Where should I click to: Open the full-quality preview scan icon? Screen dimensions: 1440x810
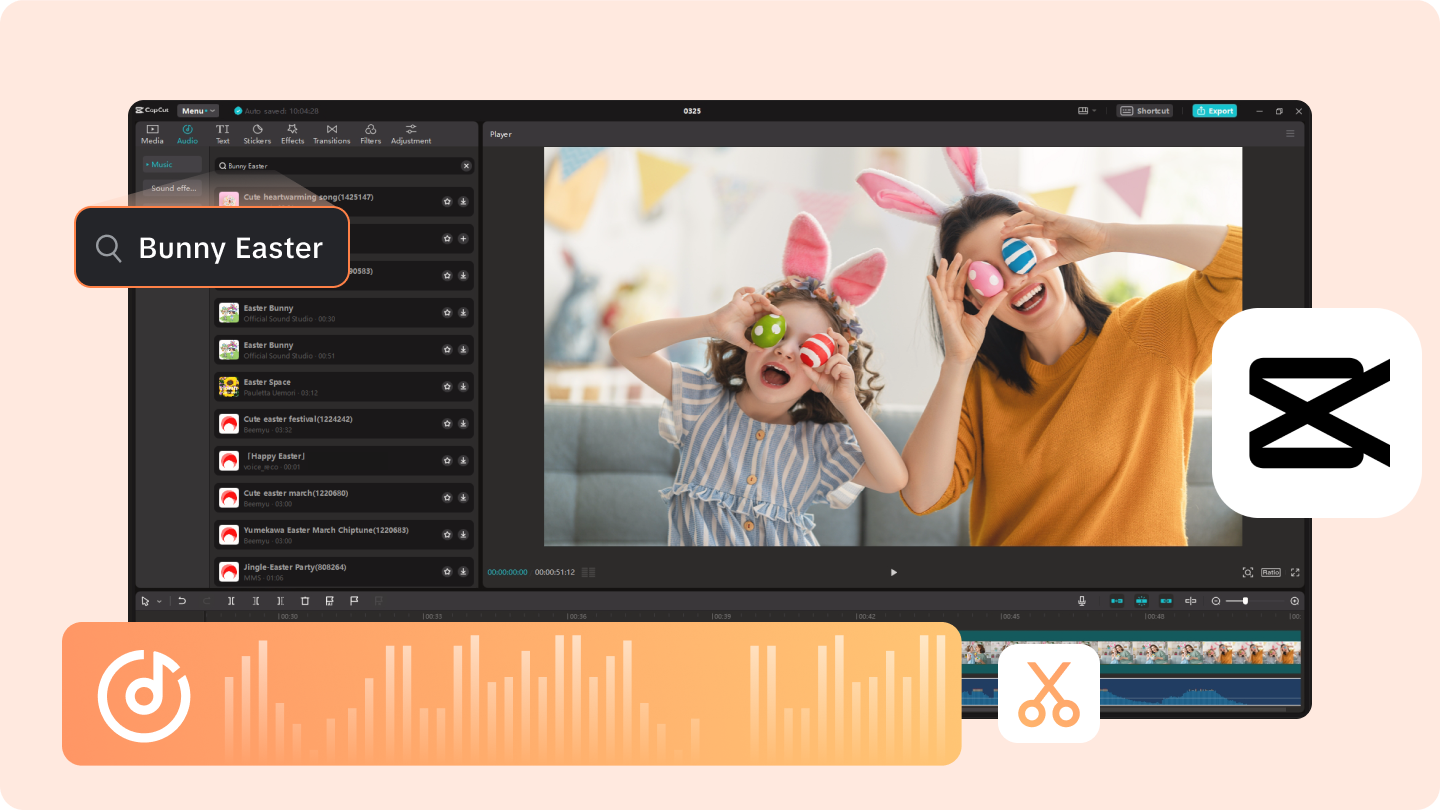1248,572
